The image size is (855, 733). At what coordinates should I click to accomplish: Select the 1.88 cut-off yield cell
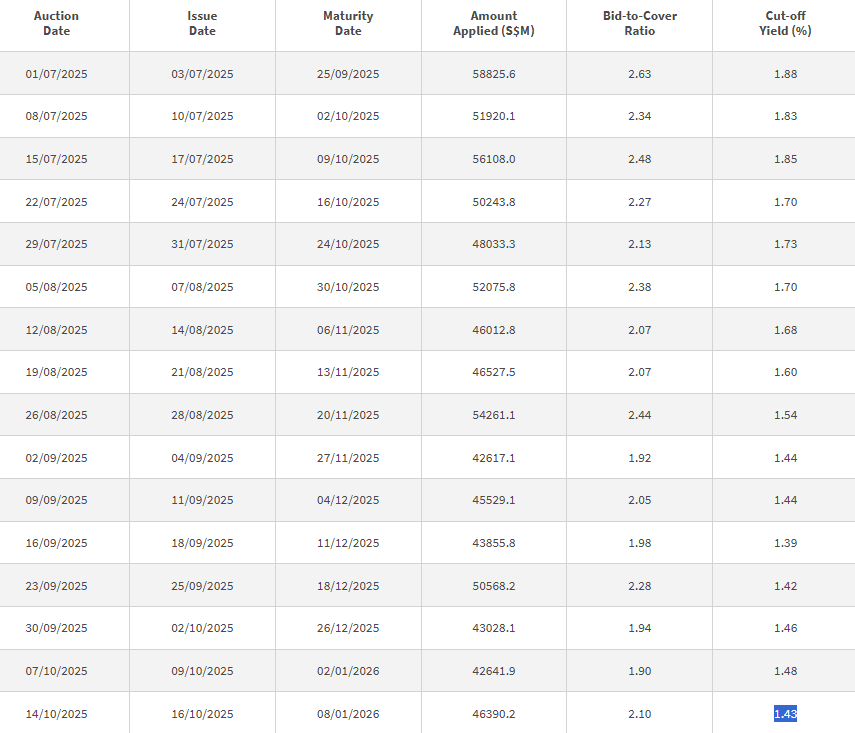click(x=785, y=74)
